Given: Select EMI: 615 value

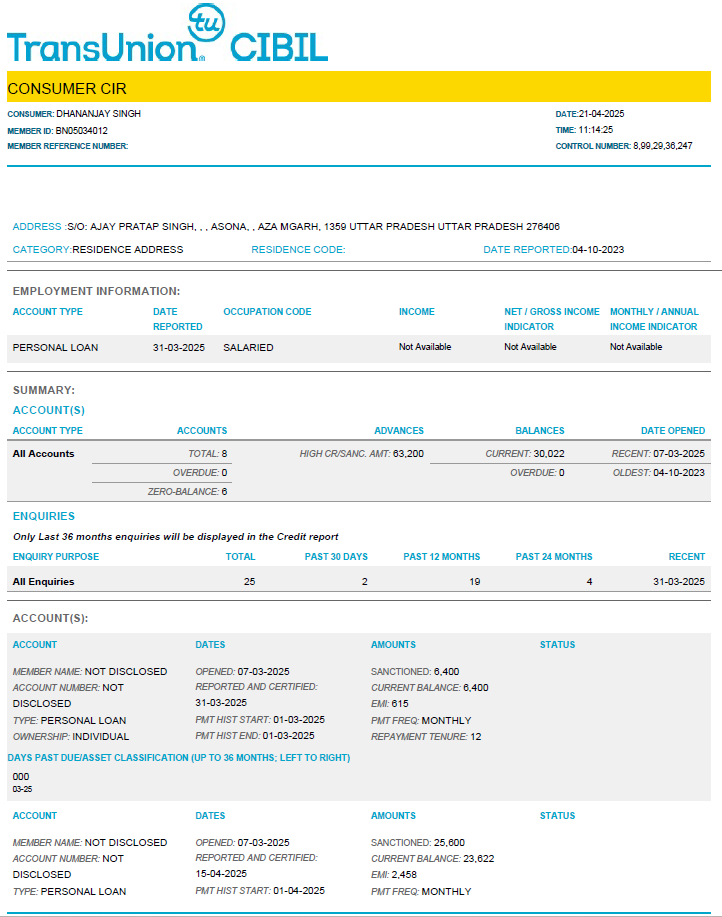Looking at the screenshot, I should click(x=389, y=704).
